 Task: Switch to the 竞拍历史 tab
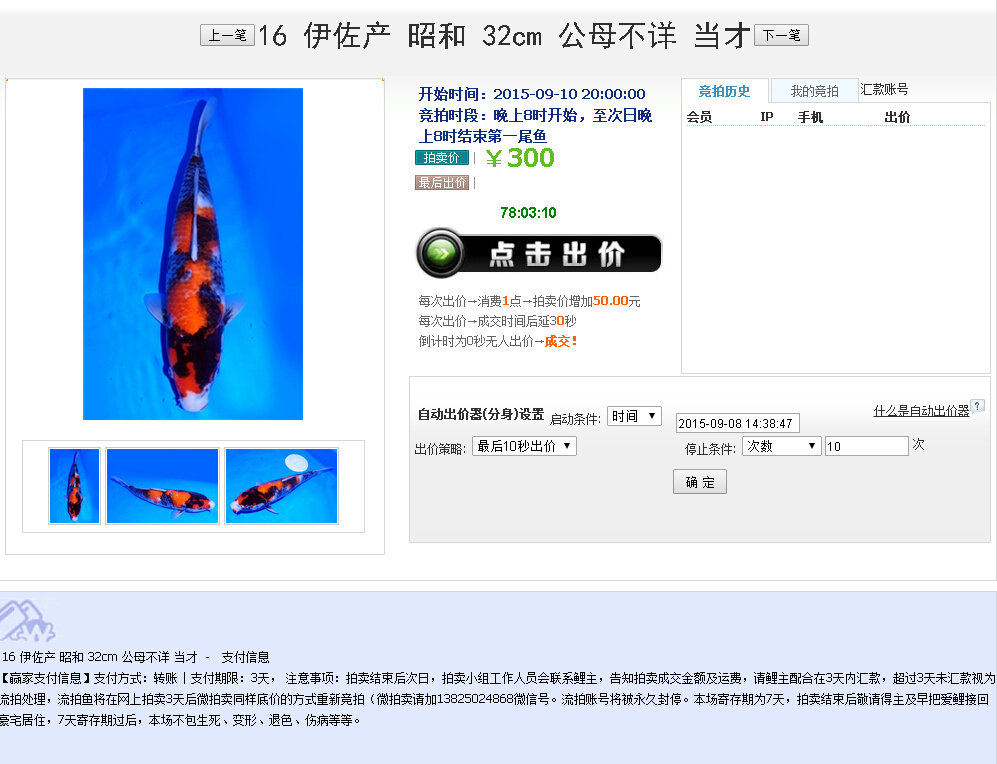(x=724, y=92)
